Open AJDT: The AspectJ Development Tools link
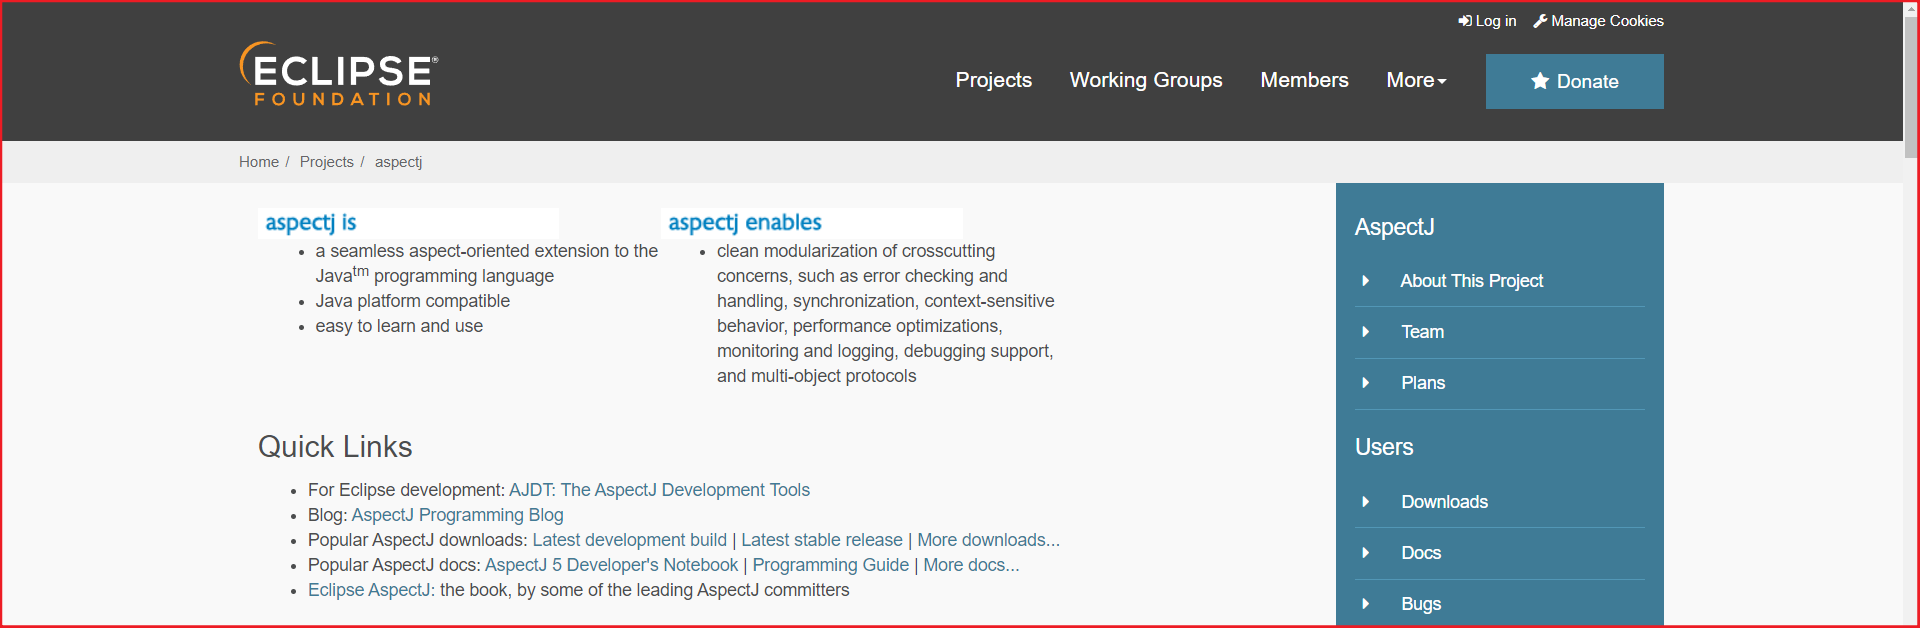This screenshot has width=1920, height=628. (x=659, y=490)
